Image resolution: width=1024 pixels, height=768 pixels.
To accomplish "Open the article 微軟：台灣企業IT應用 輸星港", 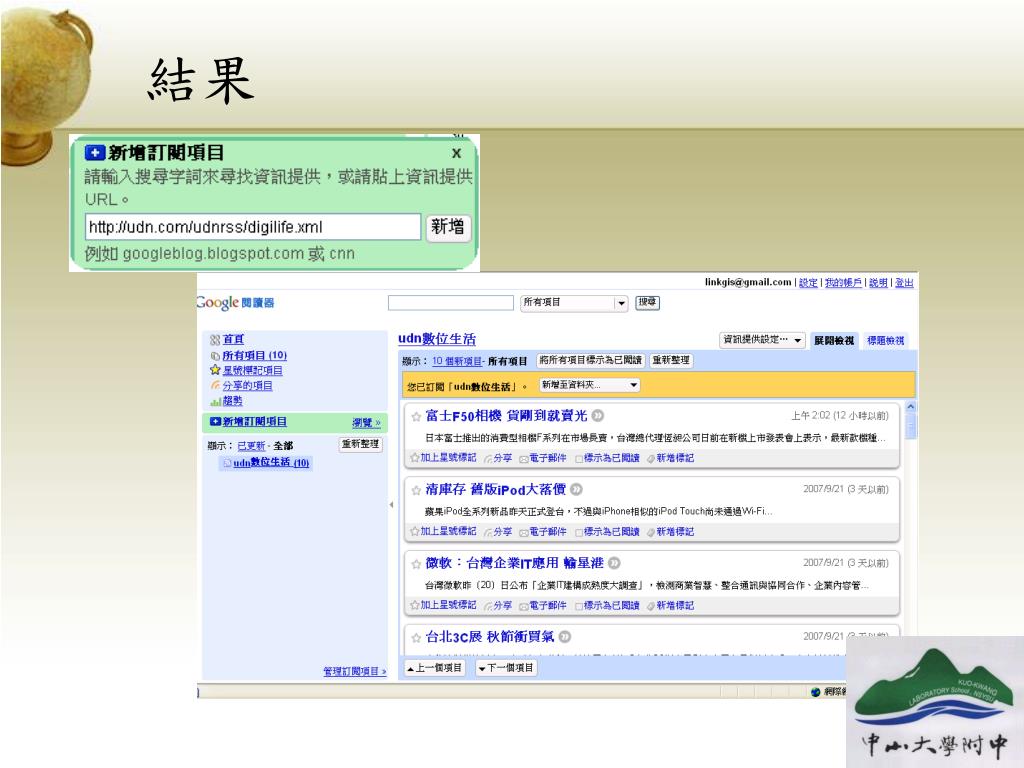I will point(515,564).
